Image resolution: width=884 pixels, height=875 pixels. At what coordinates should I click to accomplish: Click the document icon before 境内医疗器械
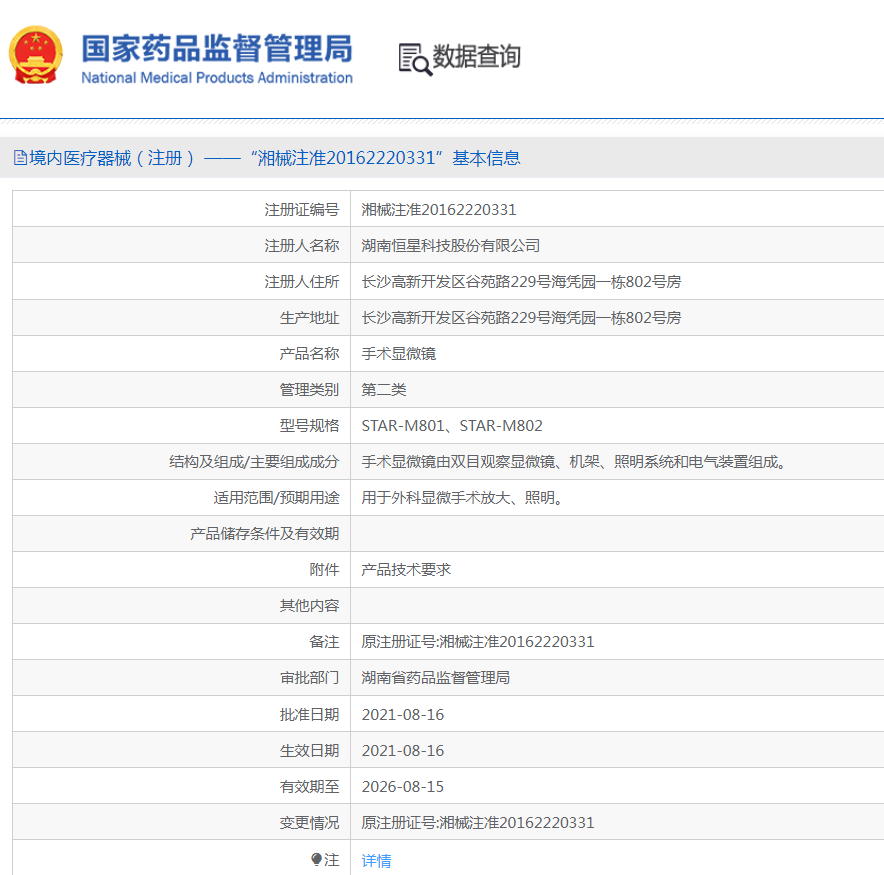coord(20,158)
